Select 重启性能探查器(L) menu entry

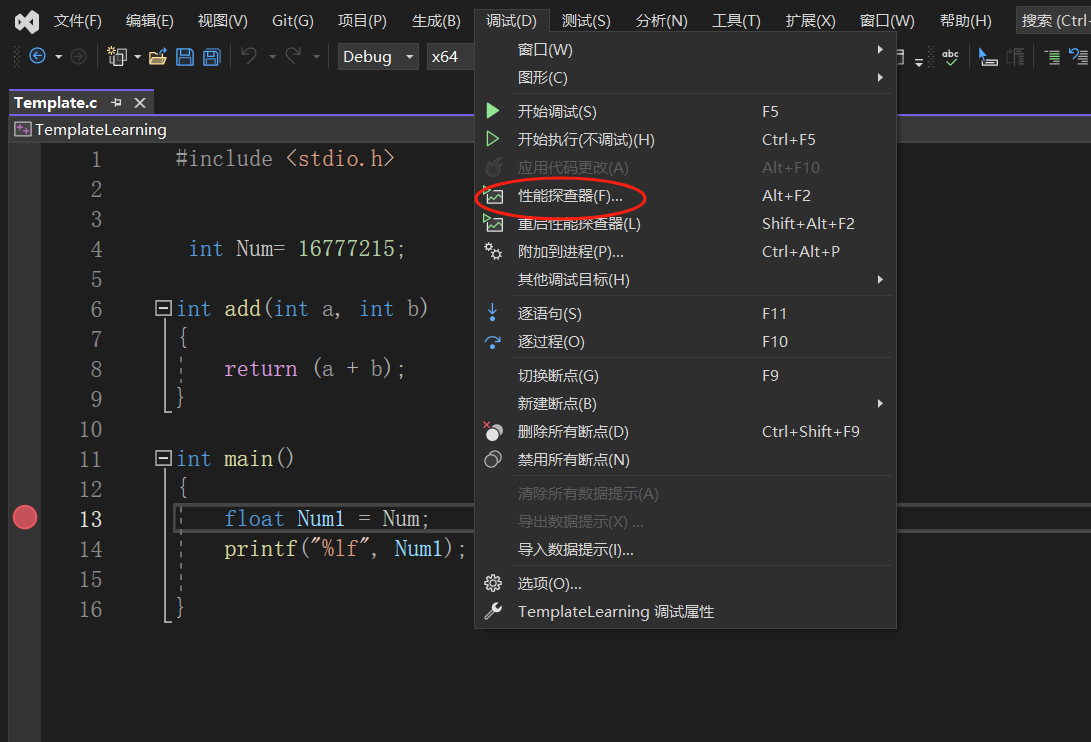(x=685, y=223)
